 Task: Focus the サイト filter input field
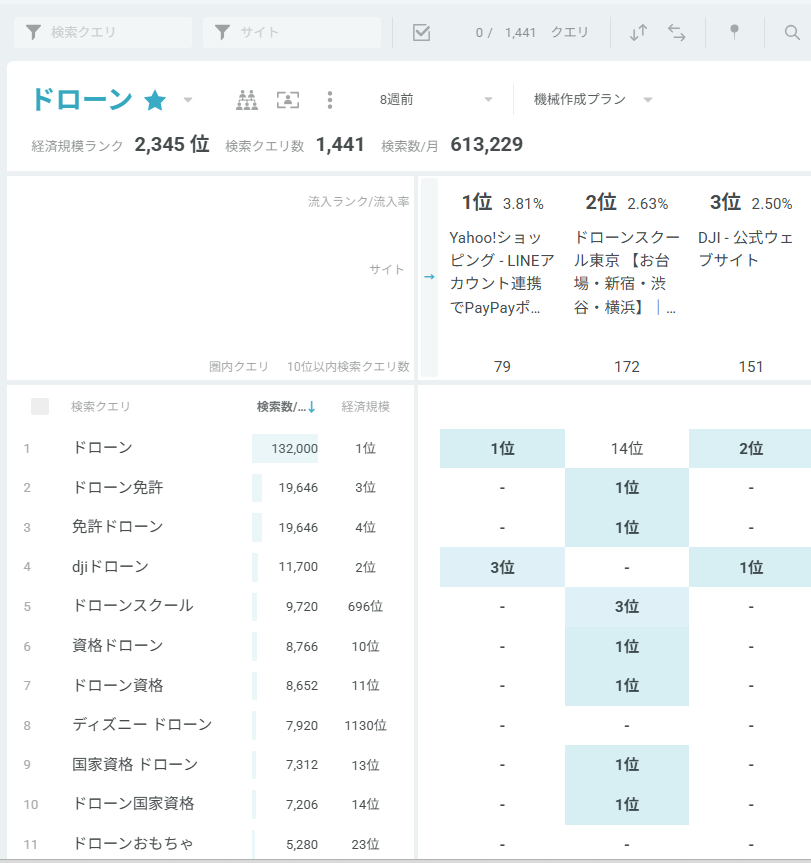pos(292,32)
